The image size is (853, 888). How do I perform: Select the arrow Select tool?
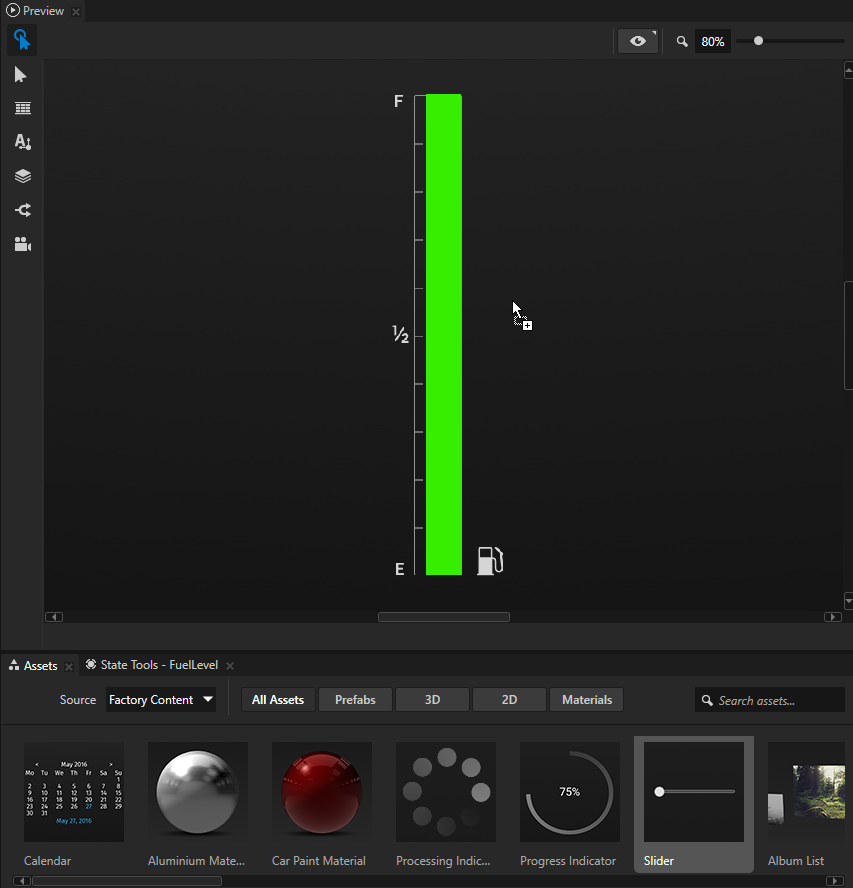(x=21, y=75)
